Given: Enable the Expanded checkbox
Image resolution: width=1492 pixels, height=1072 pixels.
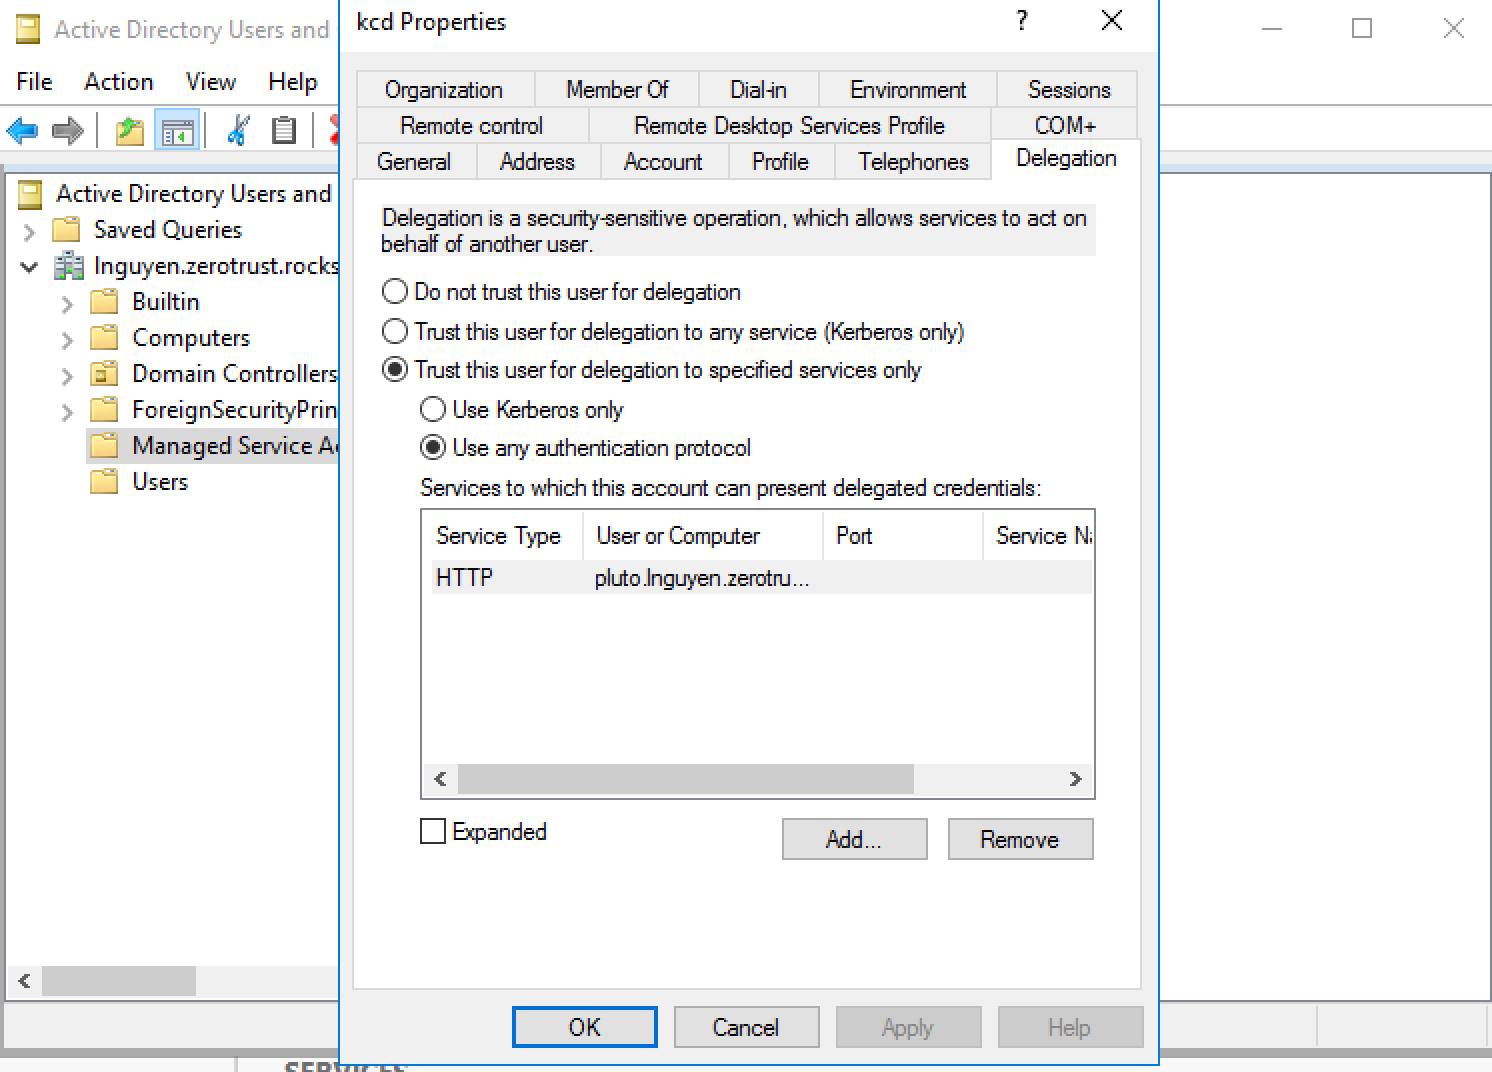Looking at the screenshot, I should (432, 831).
